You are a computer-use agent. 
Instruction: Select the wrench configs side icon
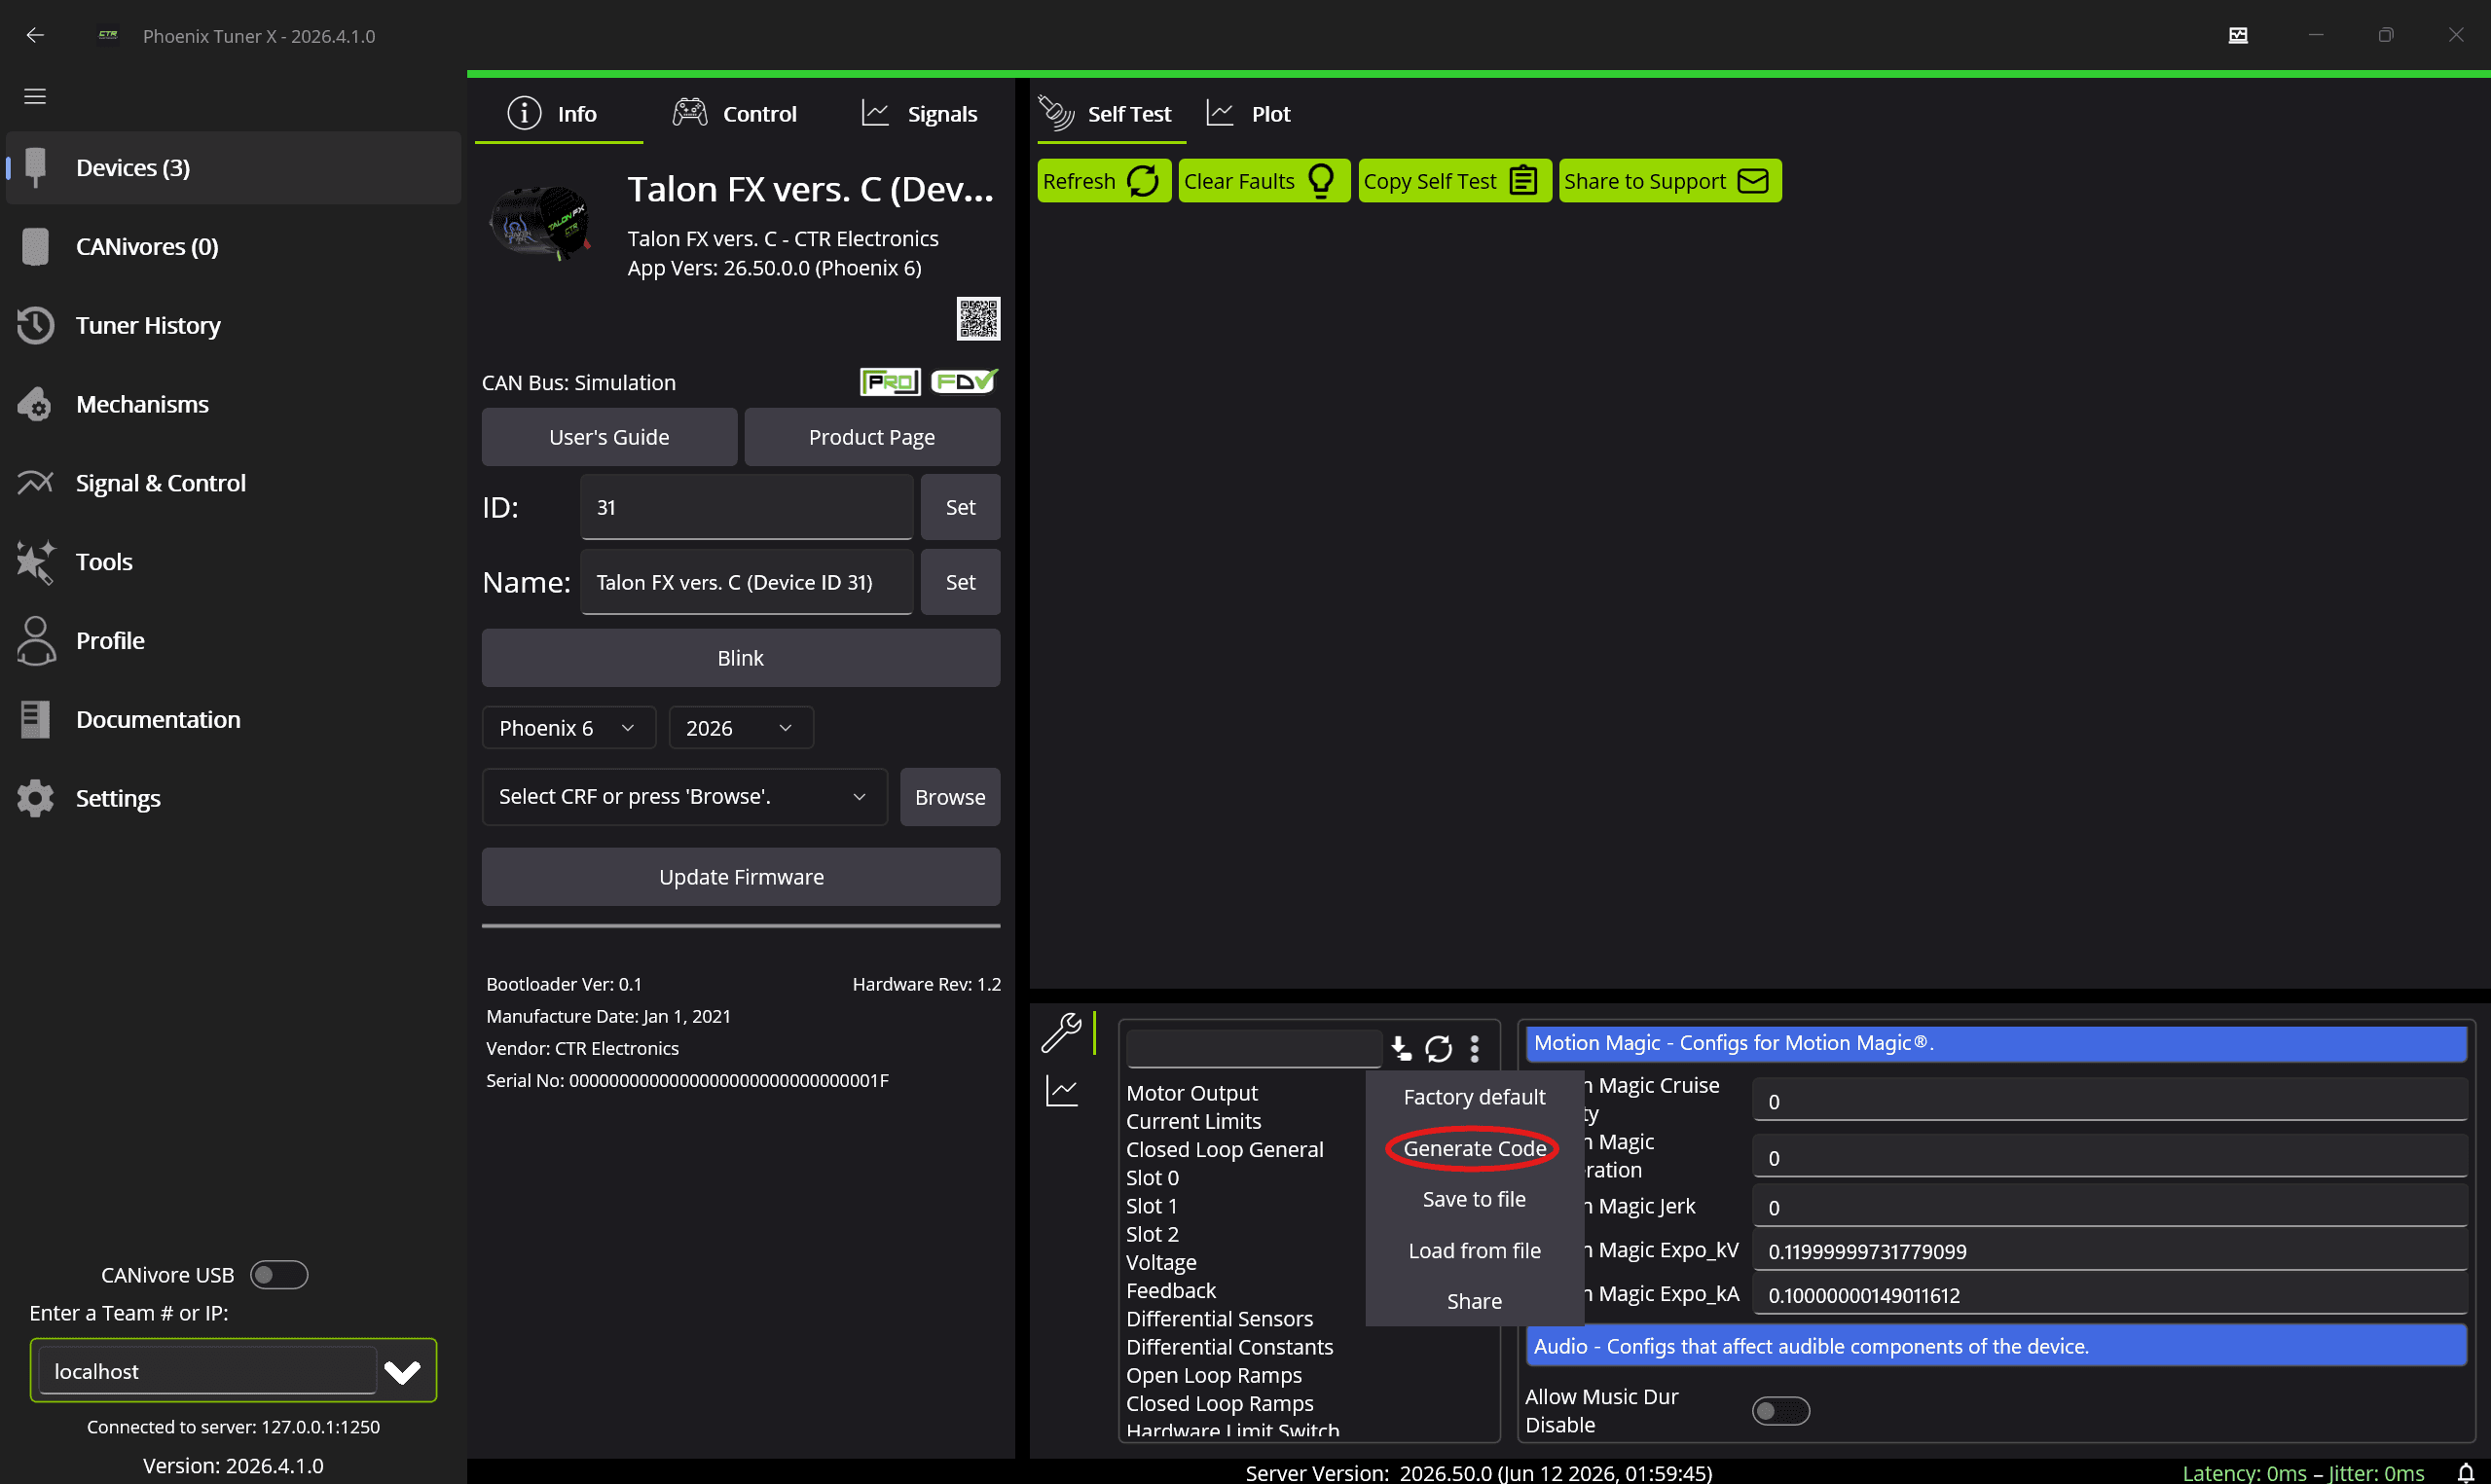[x=1061, y=1034]
